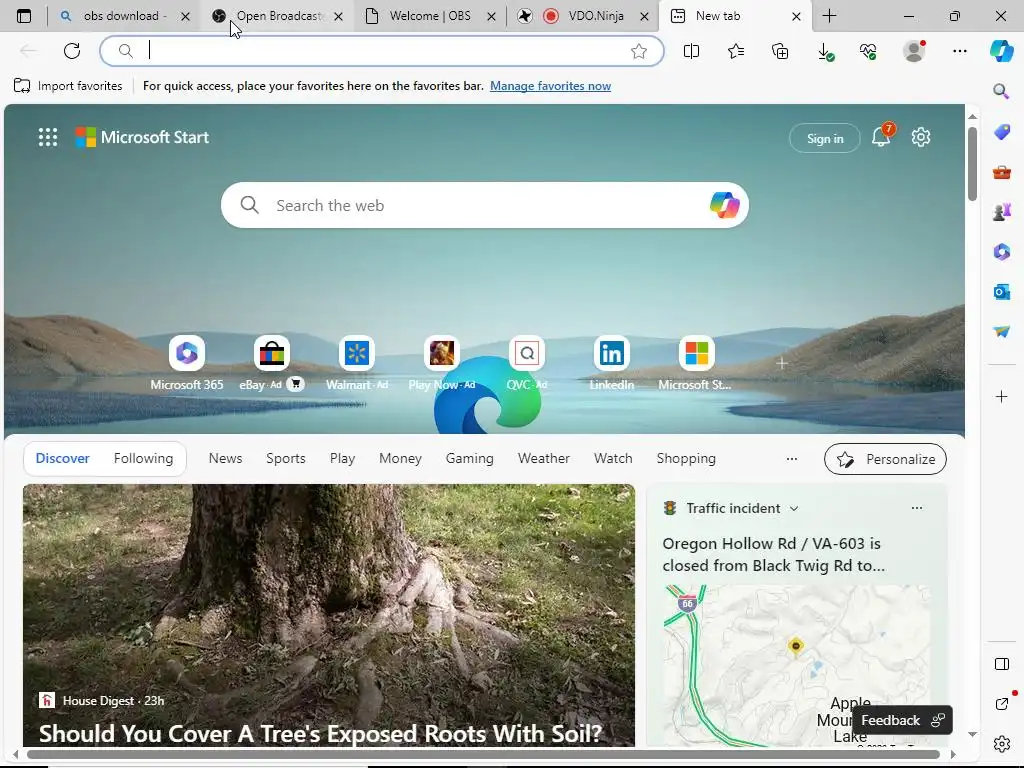Screen dimensions: 1024x768
Task: Close the VDO.Ninja tab
Action: pos(644,16)
